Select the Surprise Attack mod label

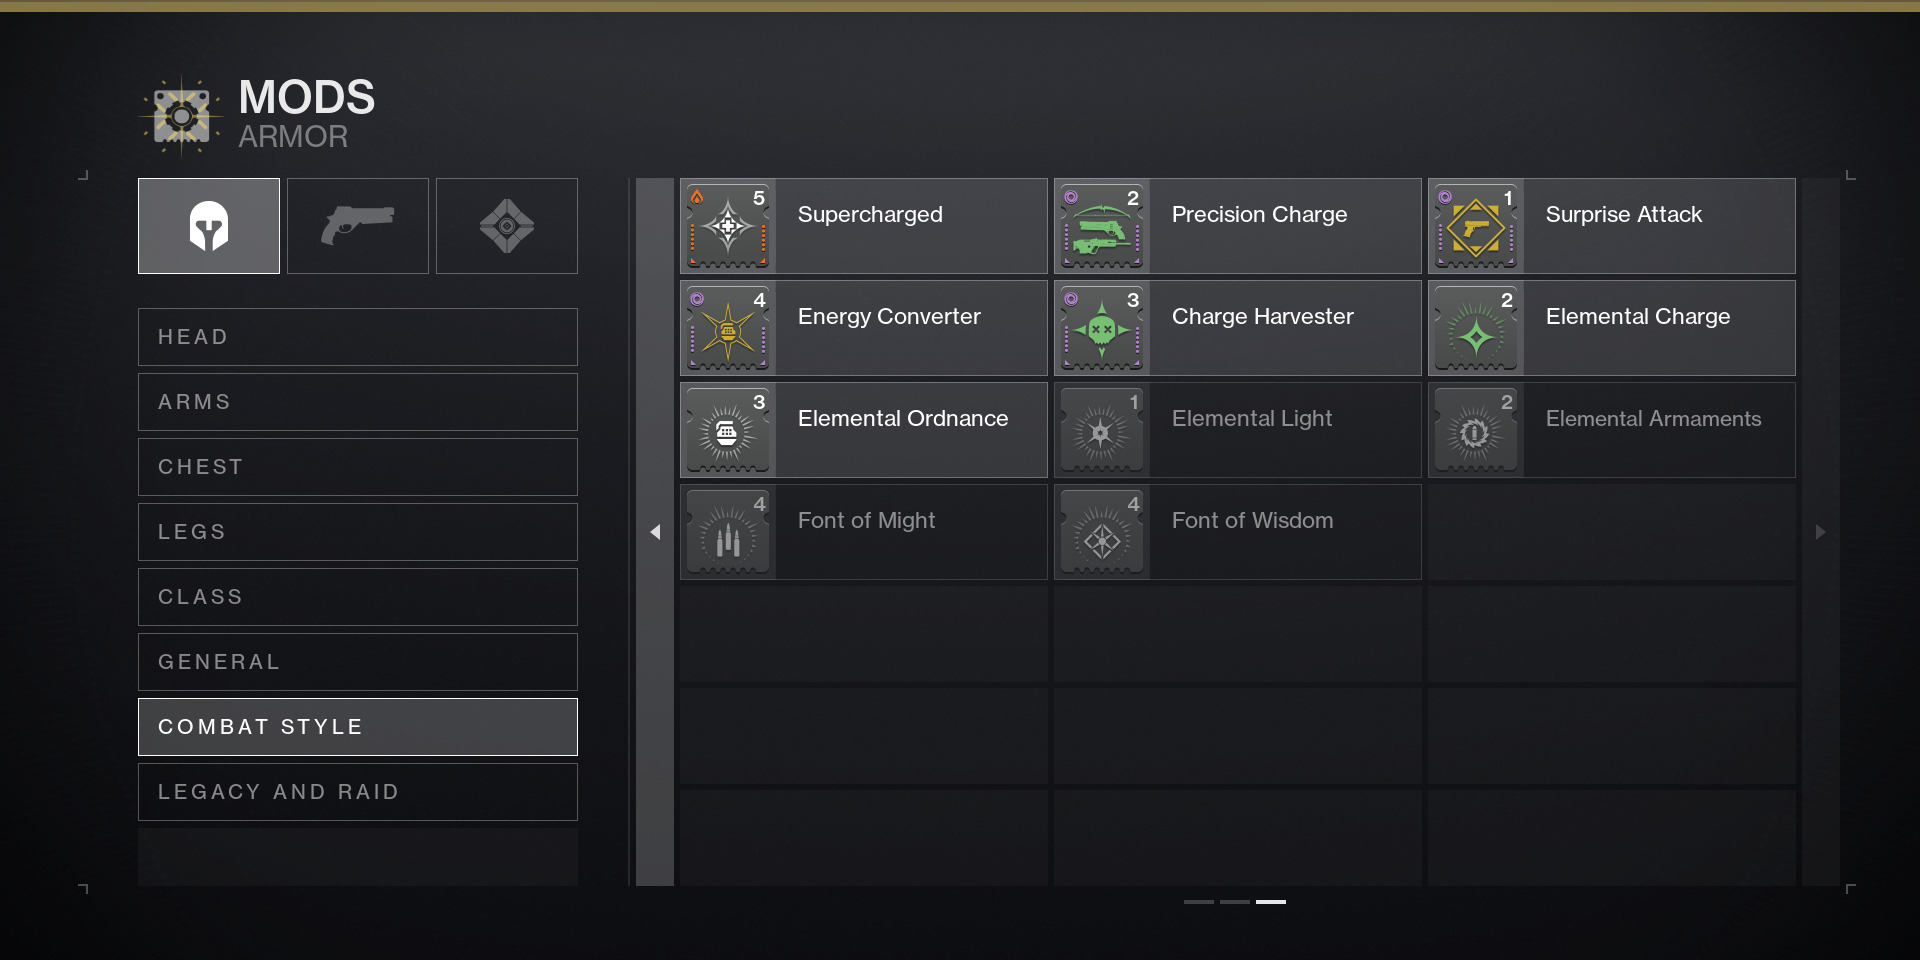(x=1624, y=215)
